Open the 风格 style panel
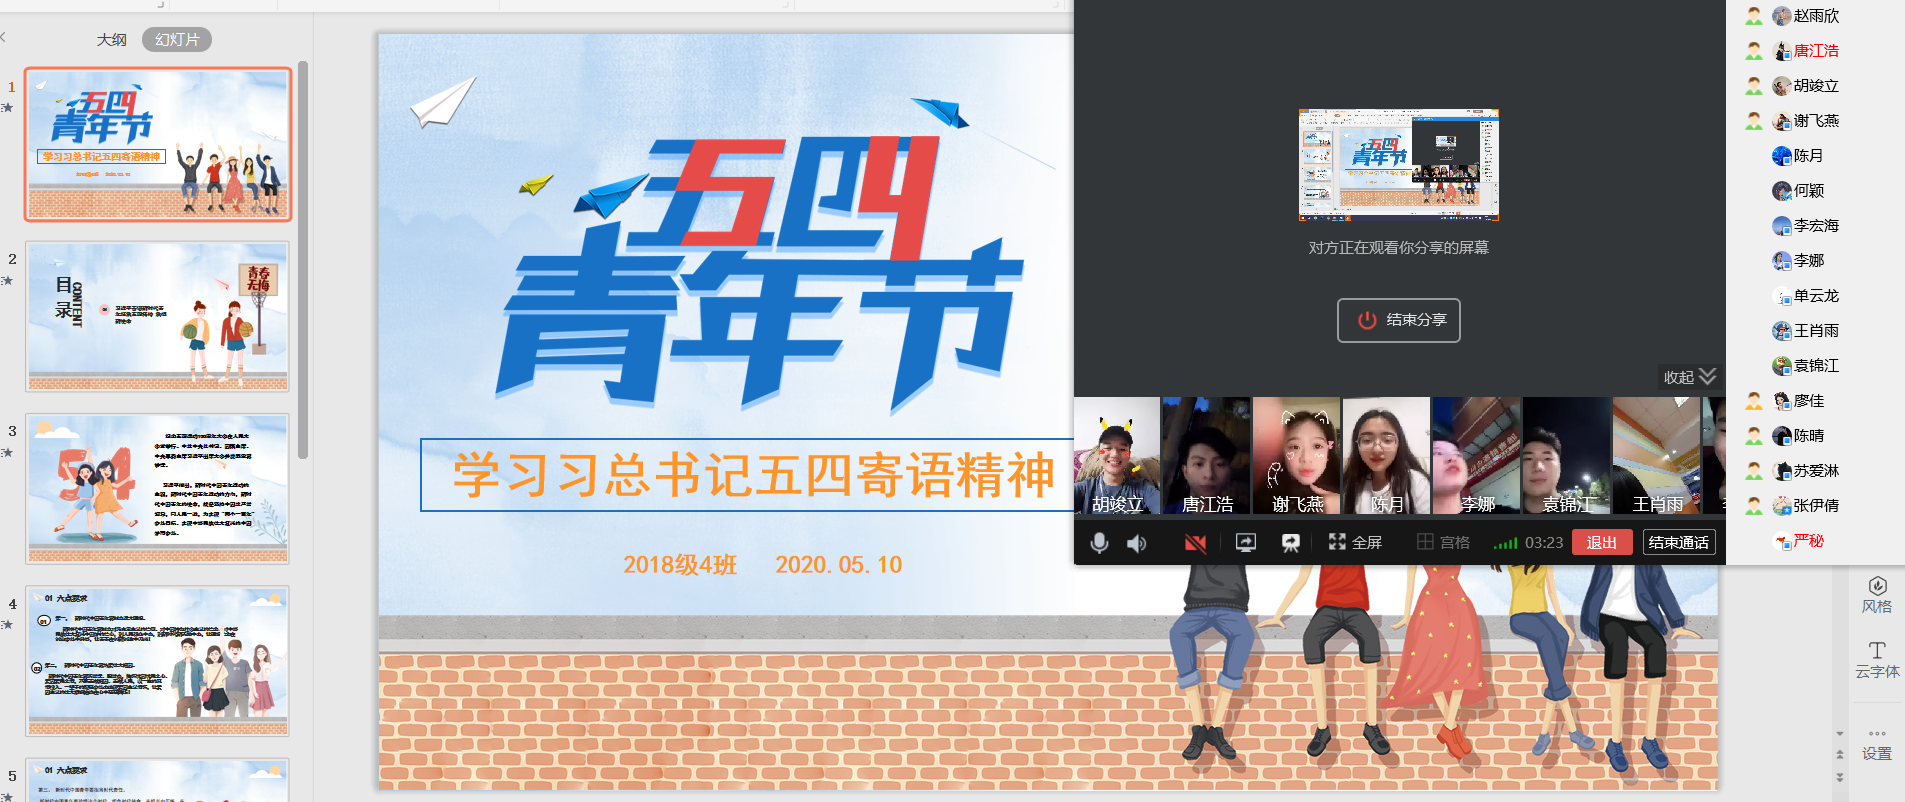The height and width of the screenshot is (802, 1905). 1877,594
